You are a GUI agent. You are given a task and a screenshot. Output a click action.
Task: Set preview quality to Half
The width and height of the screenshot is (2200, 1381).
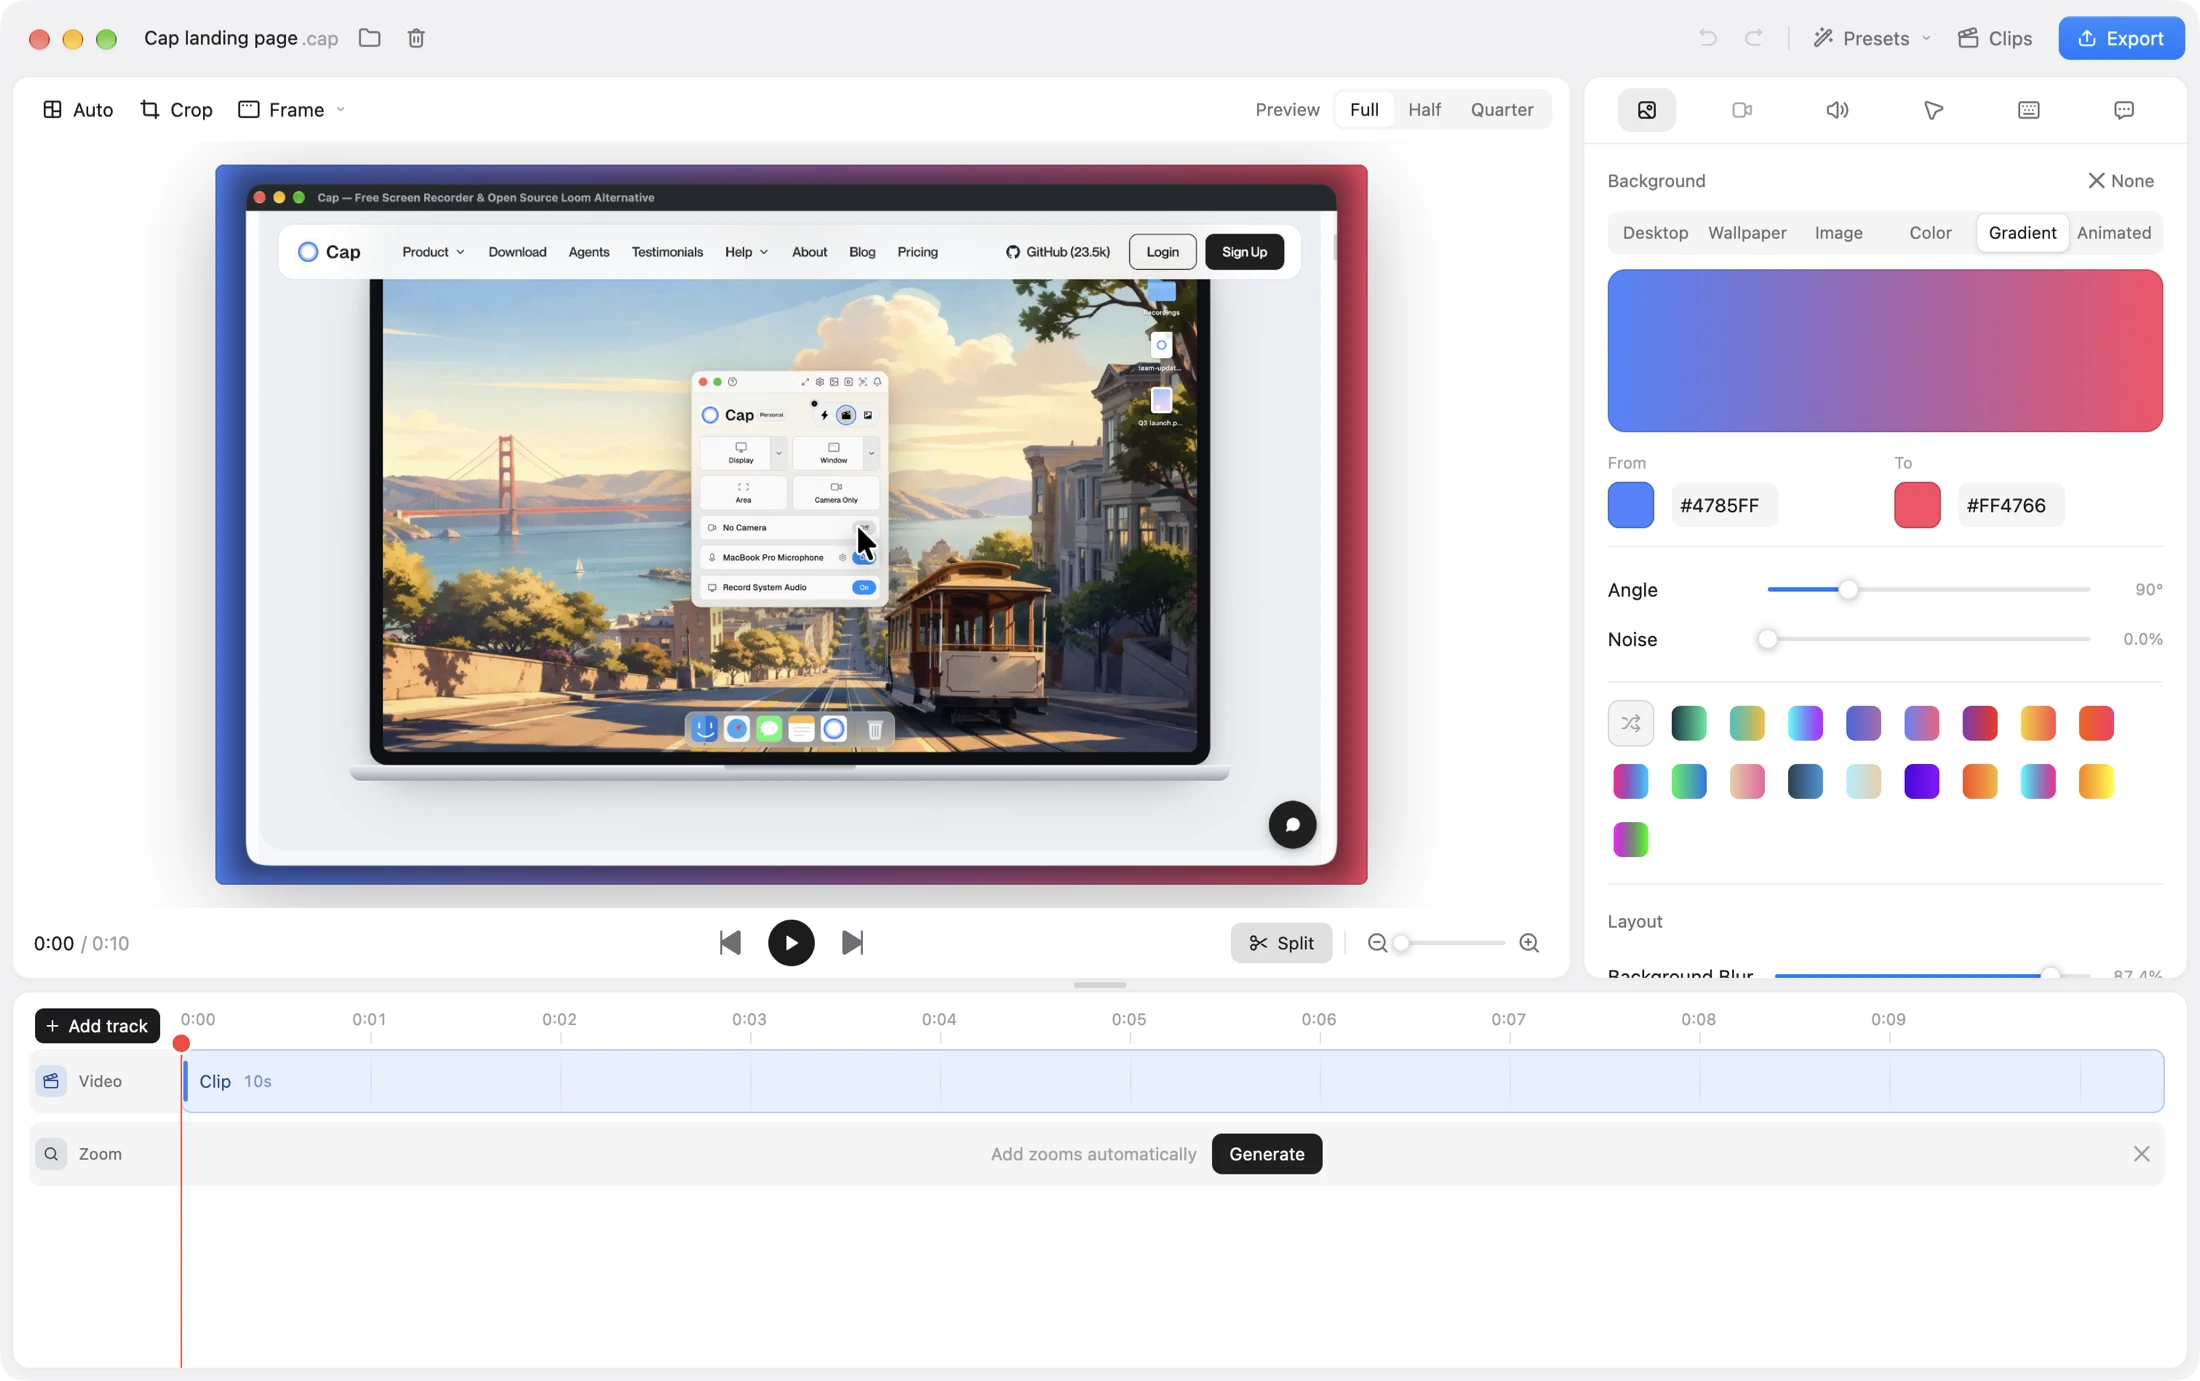click(x=1424, y=110)
